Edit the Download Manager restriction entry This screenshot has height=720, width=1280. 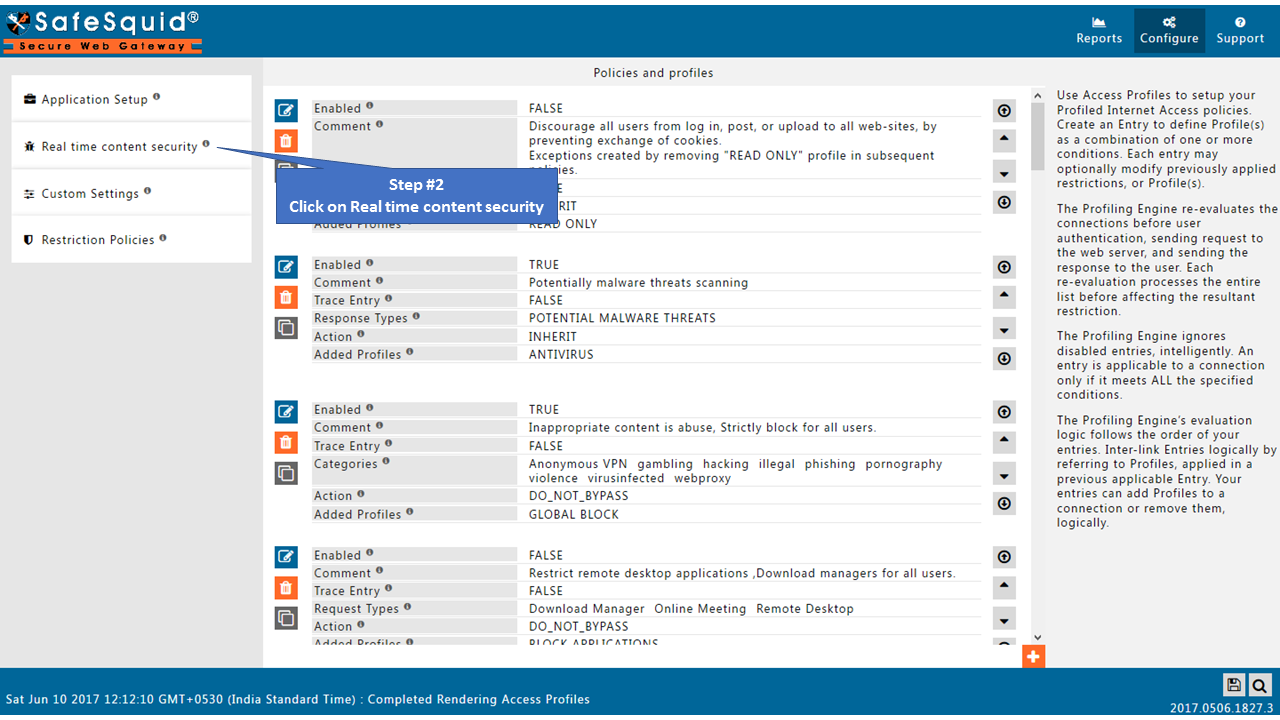286,556
